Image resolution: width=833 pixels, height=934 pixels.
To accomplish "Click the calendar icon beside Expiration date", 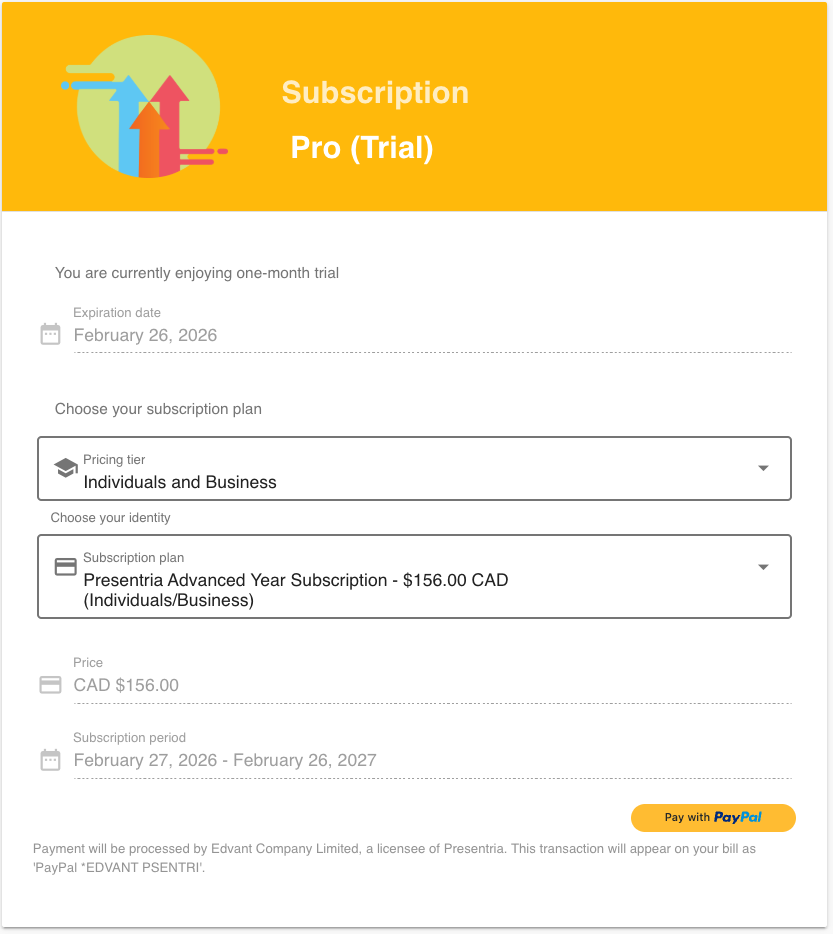I will (50, 334).
